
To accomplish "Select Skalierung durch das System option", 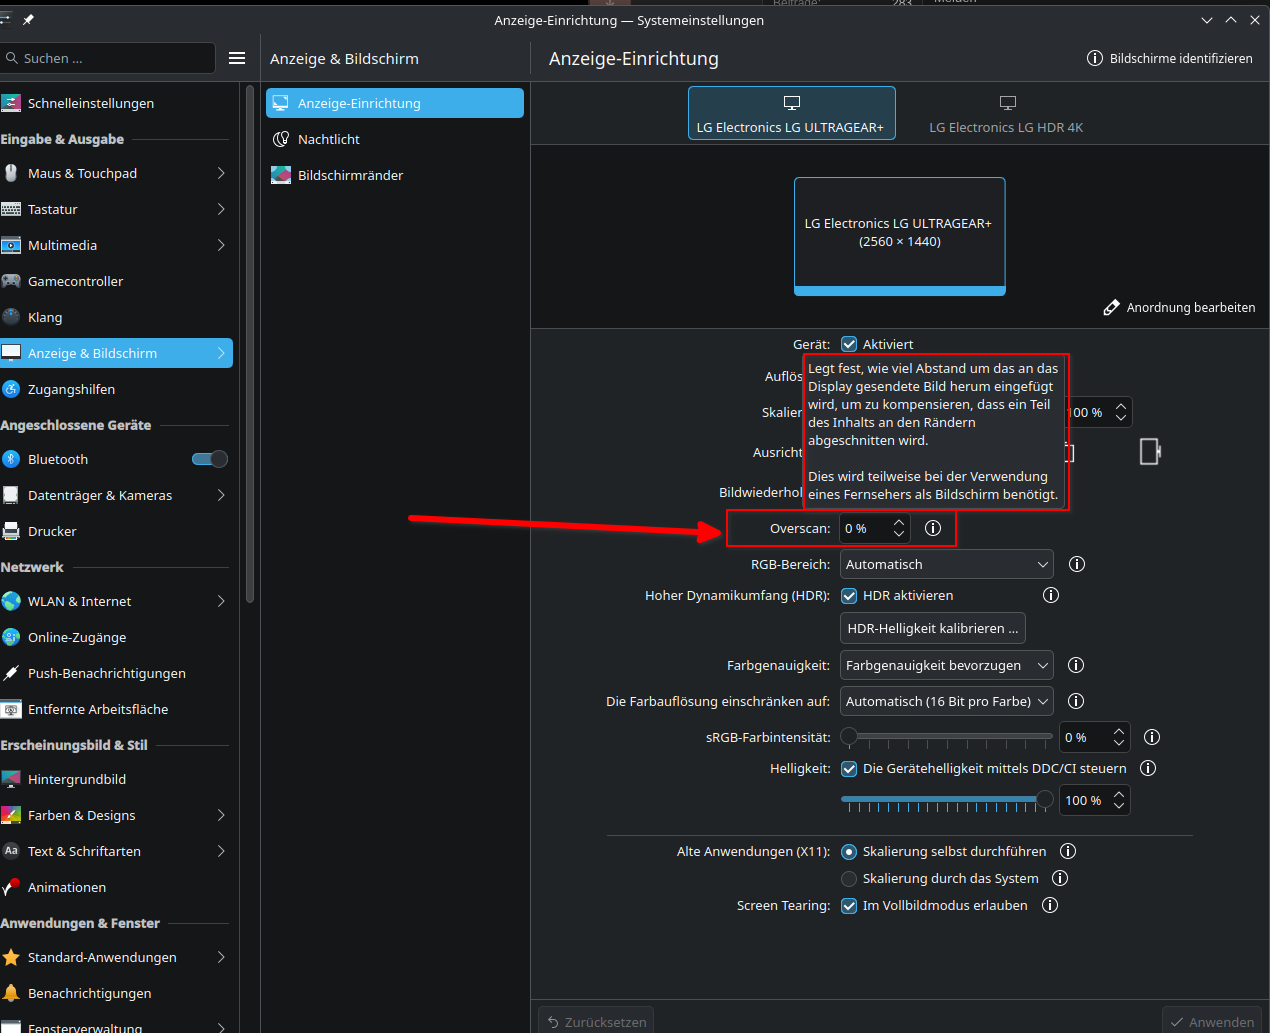I will (849, 879).
